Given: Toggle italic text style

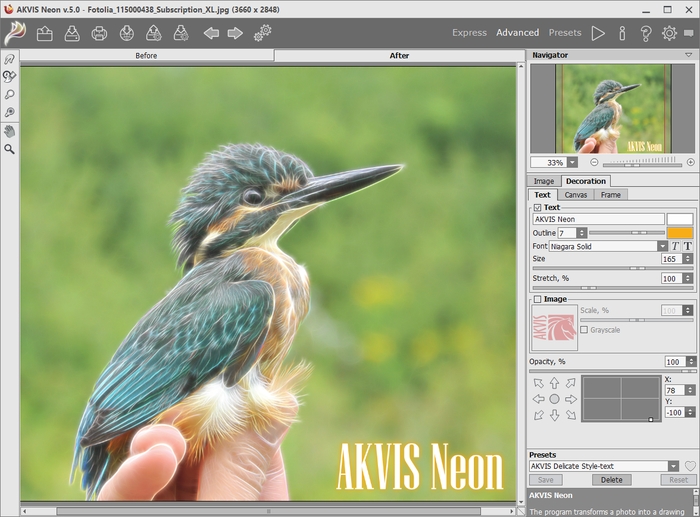Looking at the screenshot, I should tap(675, 246).
